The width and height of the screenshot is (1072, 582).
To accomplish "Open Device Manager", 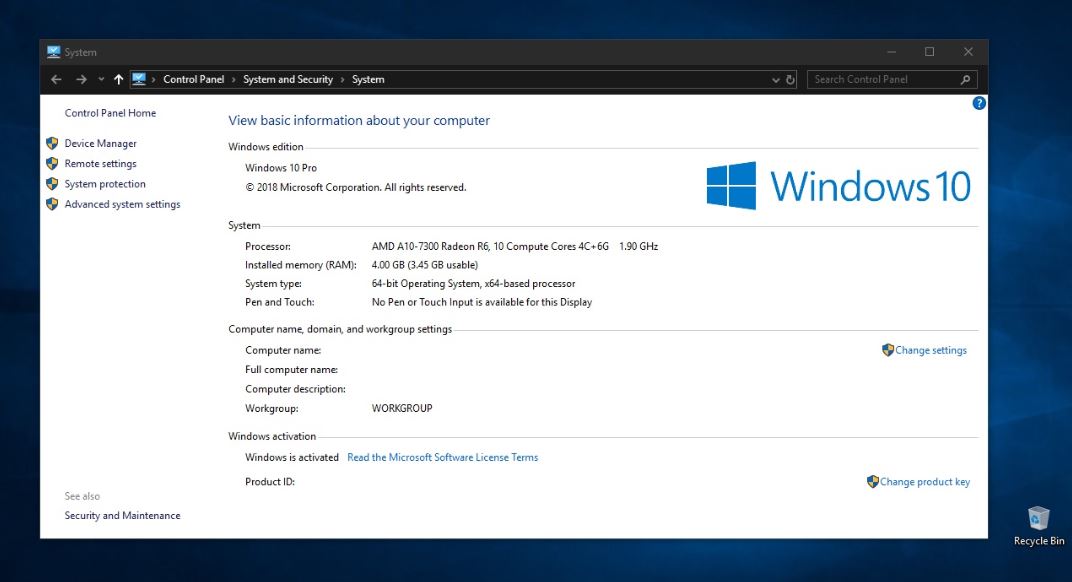I will coord(100,144).
